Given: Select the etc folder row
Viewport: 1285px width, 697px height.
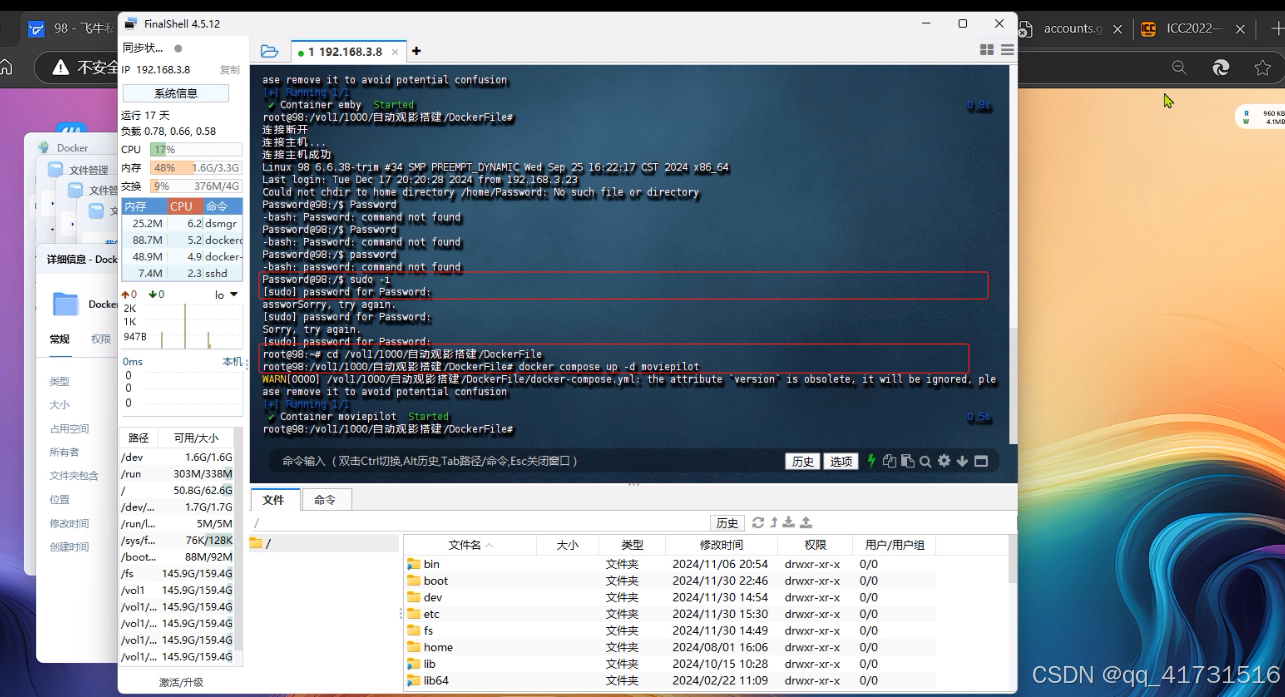Looking at the screenshot, I should pyautogui.click(x=671, y=614).
